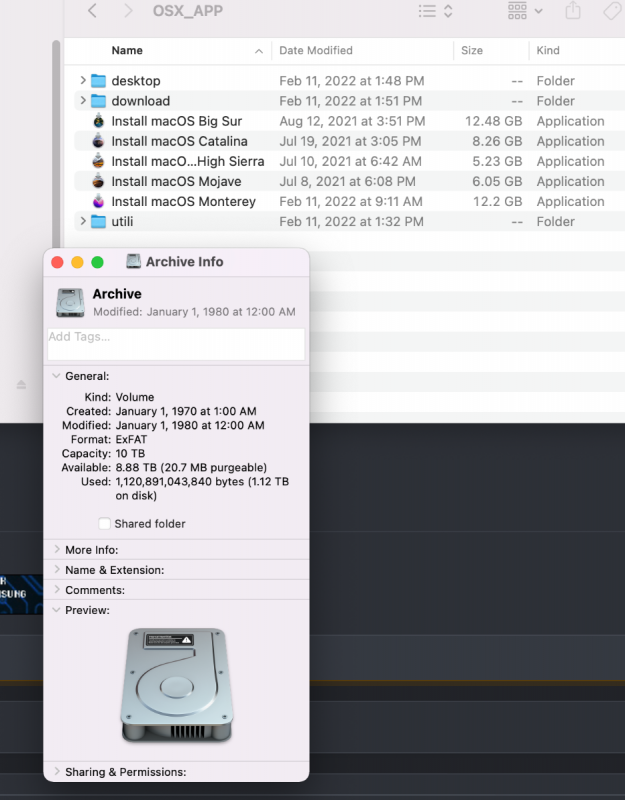
Task: Expand the utili folder
Action: (83, 221)
